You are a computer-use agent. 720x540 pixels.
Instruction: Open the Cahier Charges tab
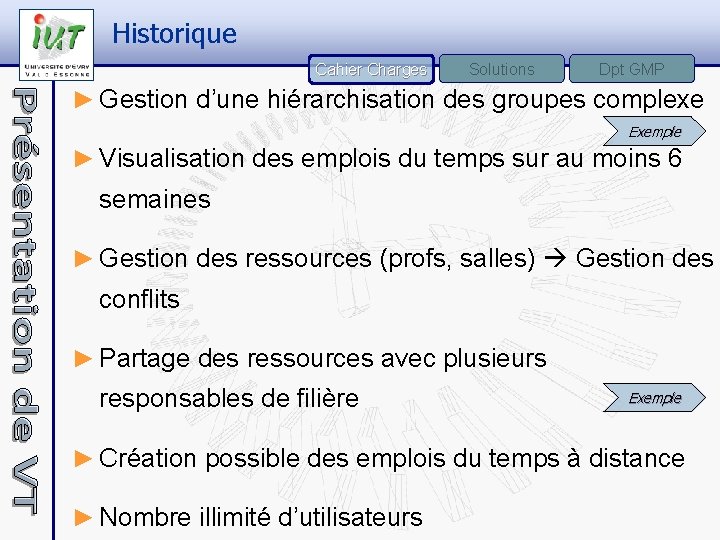point(371,69)
